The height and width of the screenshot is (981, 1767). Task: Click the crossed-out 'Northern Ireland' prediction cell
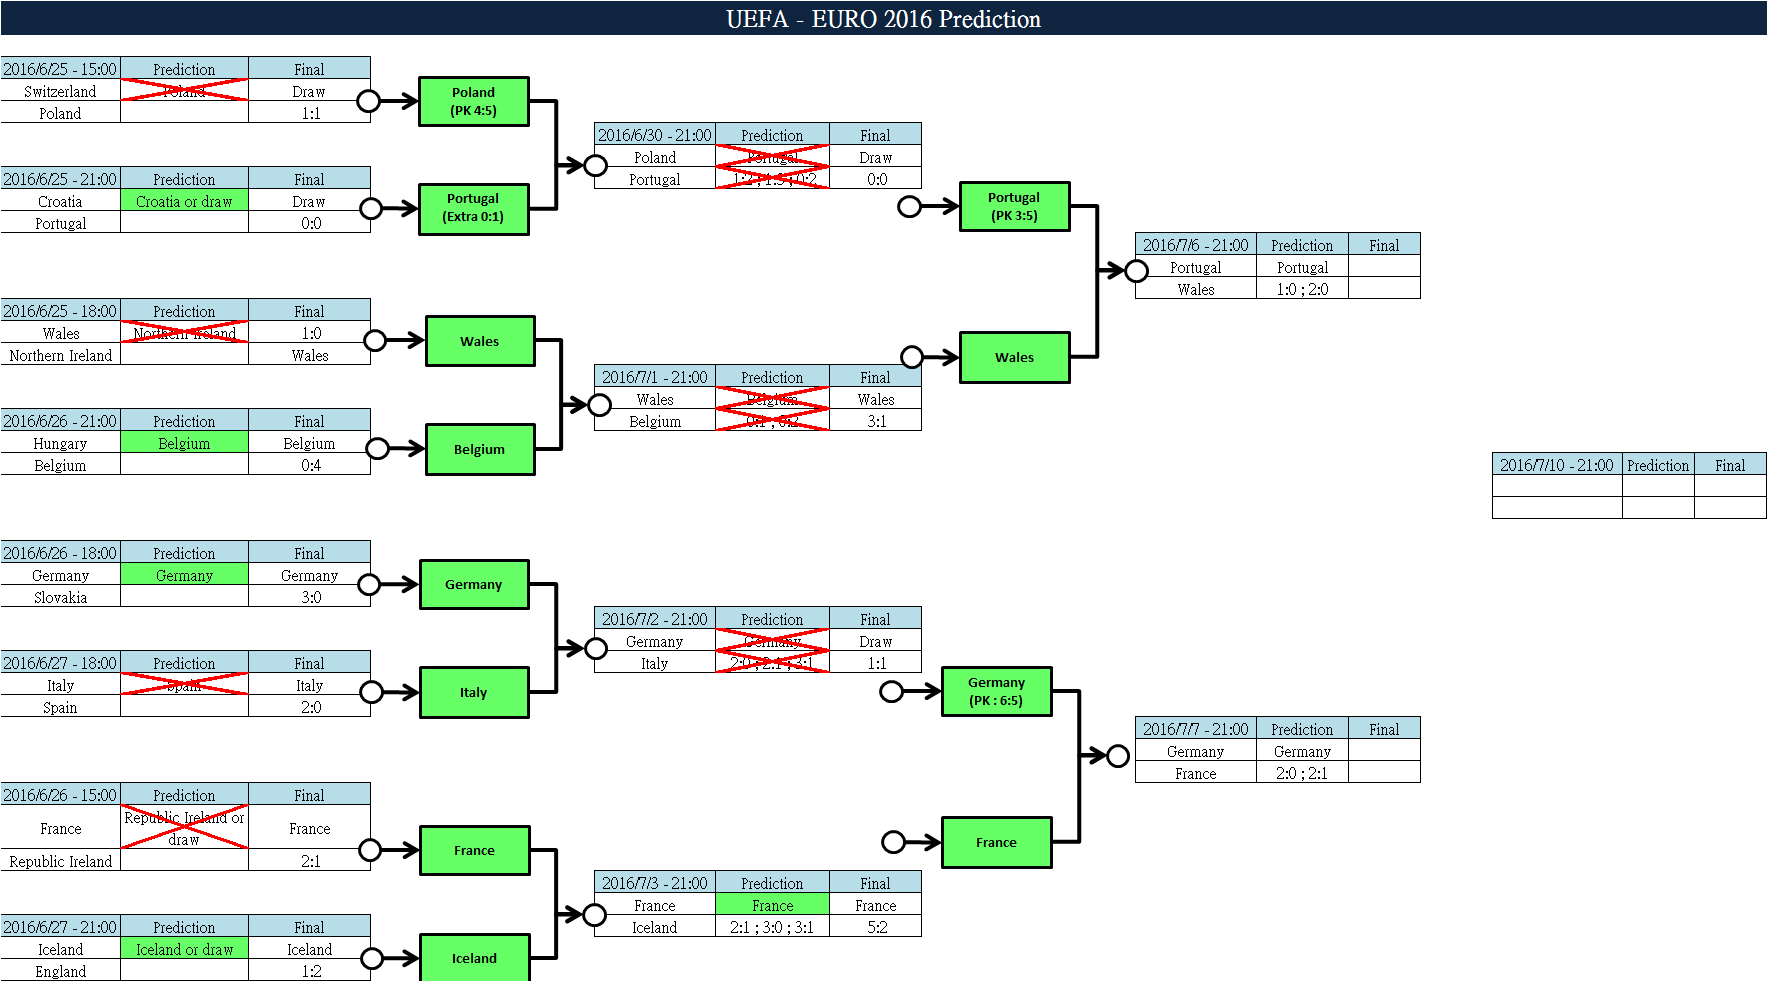[184, 333]
